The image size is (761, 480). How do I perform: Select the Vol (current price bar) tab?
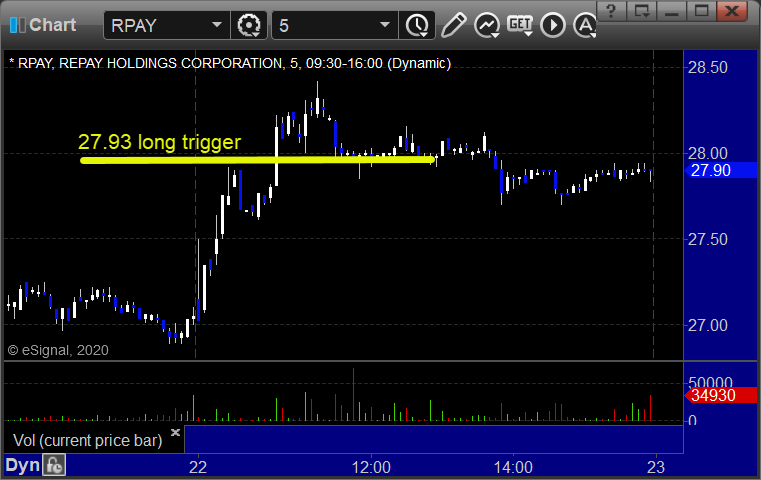tap(88, 440)
